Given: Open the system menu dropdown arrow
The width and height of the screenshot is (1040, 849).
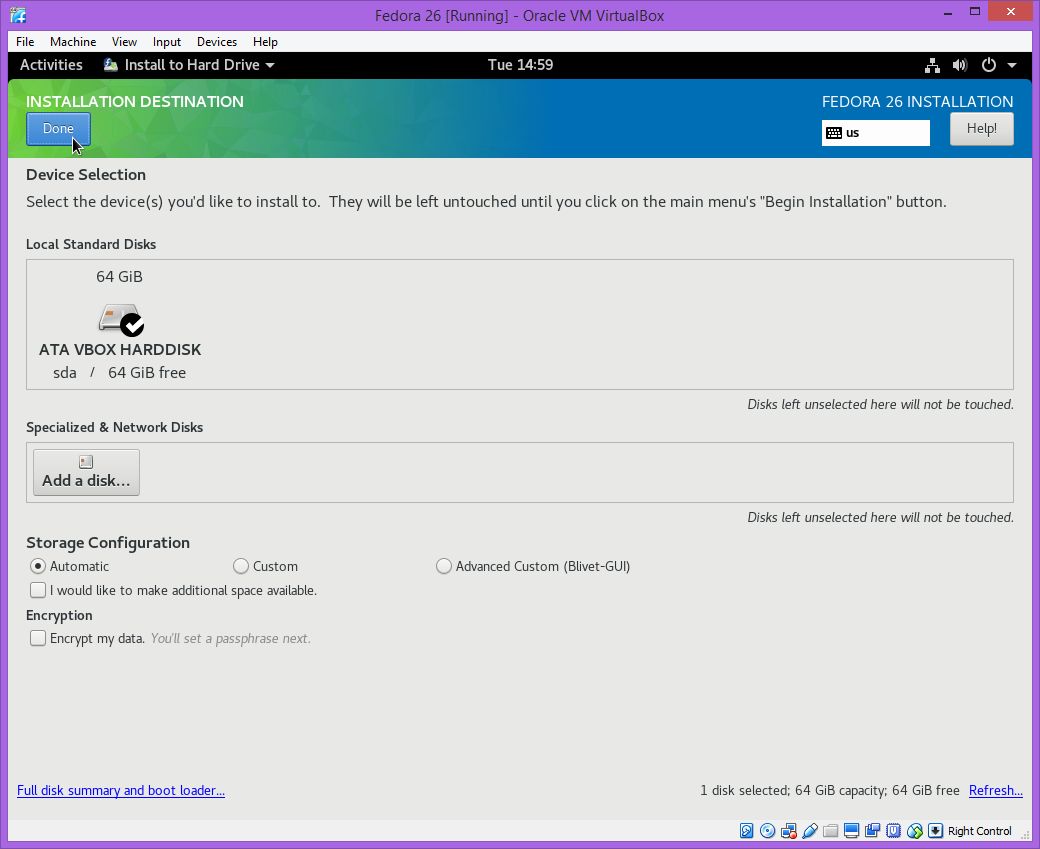Looking at the screenshot, I should coord(1011,65).
